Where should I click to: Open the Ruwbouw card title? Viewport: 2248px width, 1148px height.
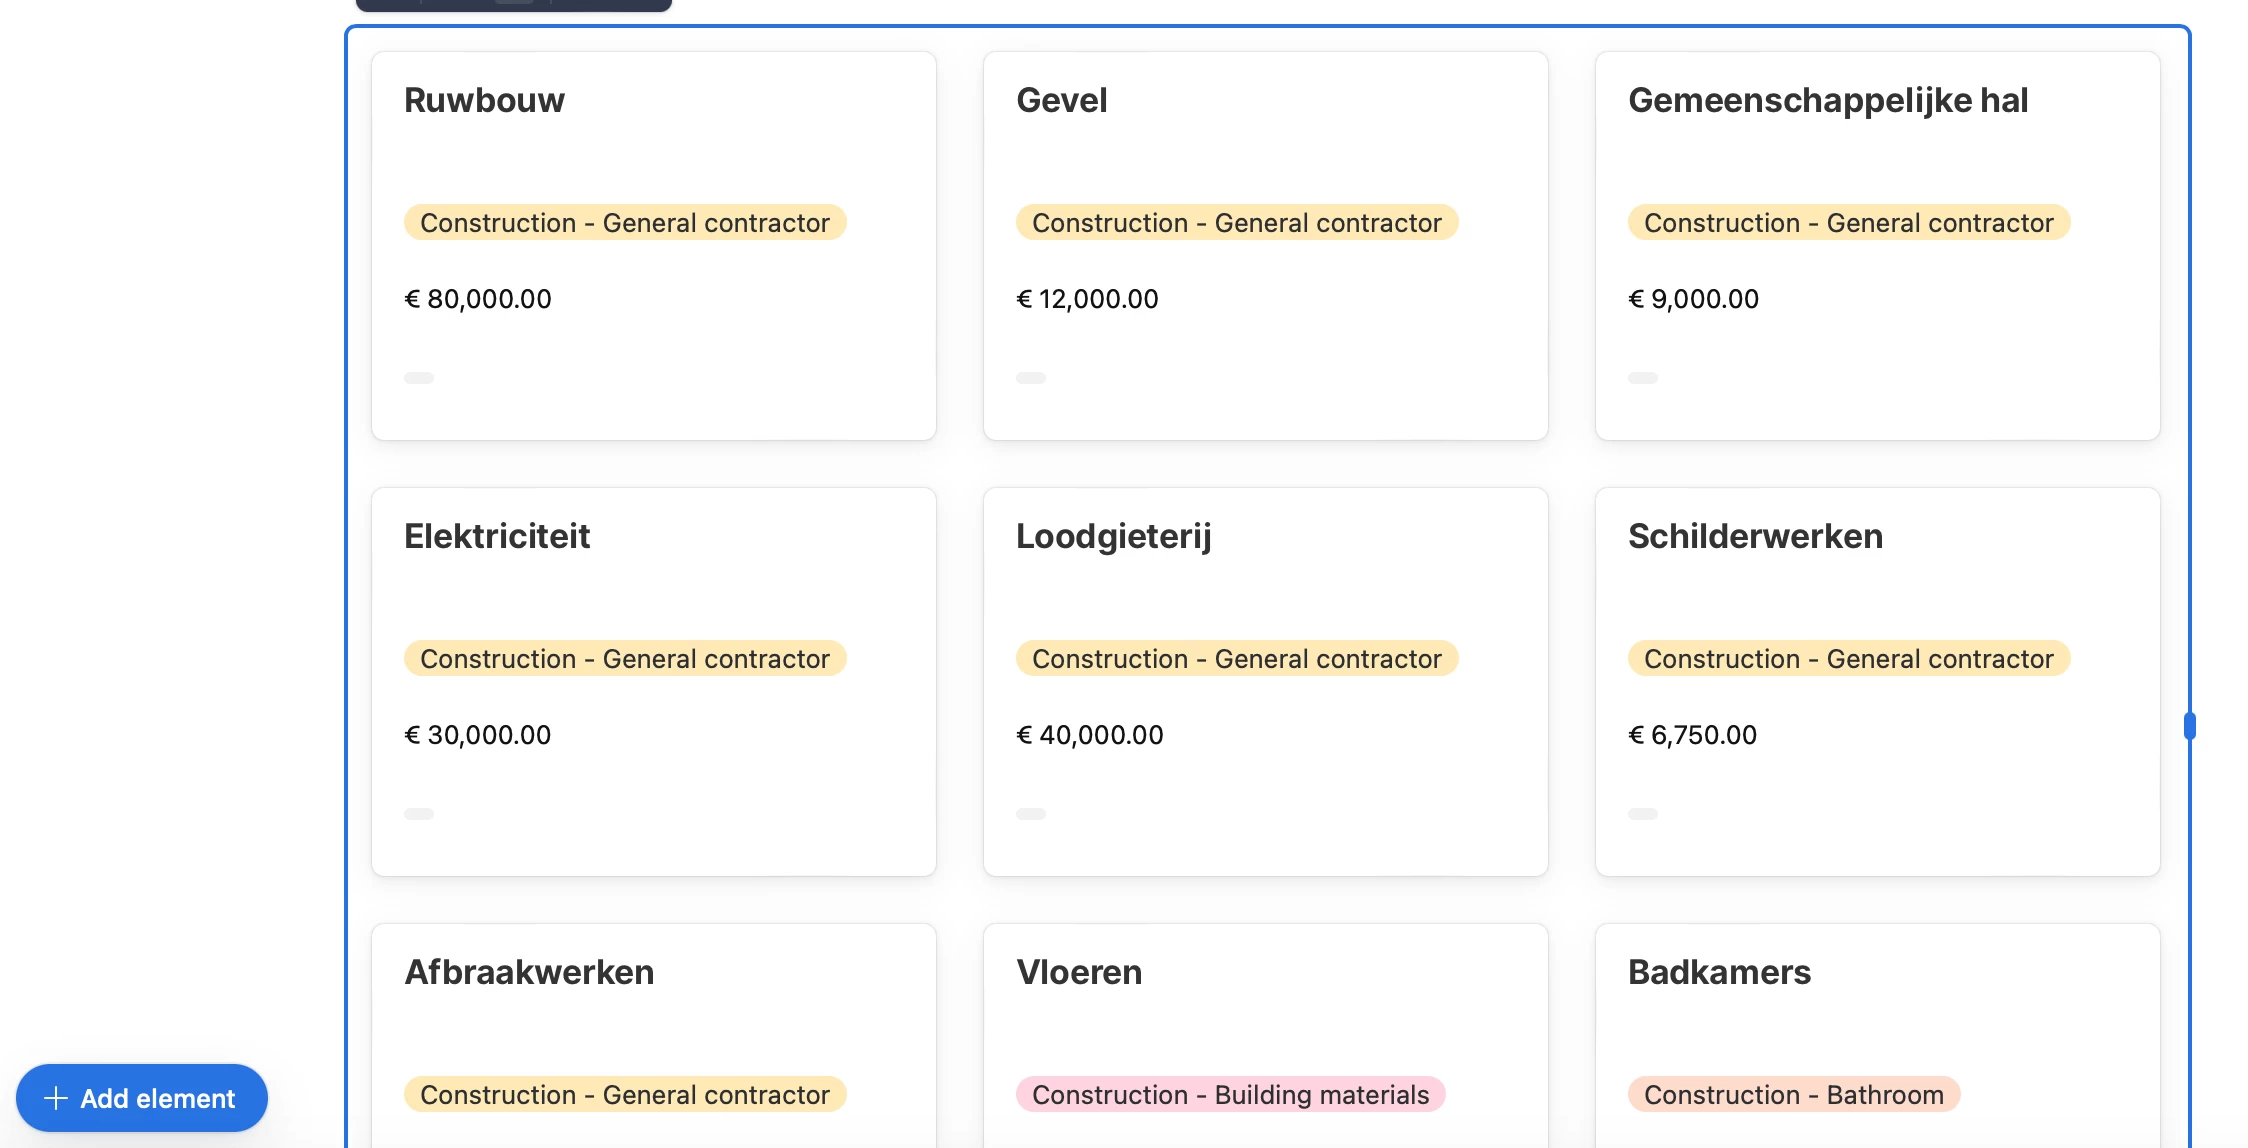pyautogui.click(x=484, y=100)
